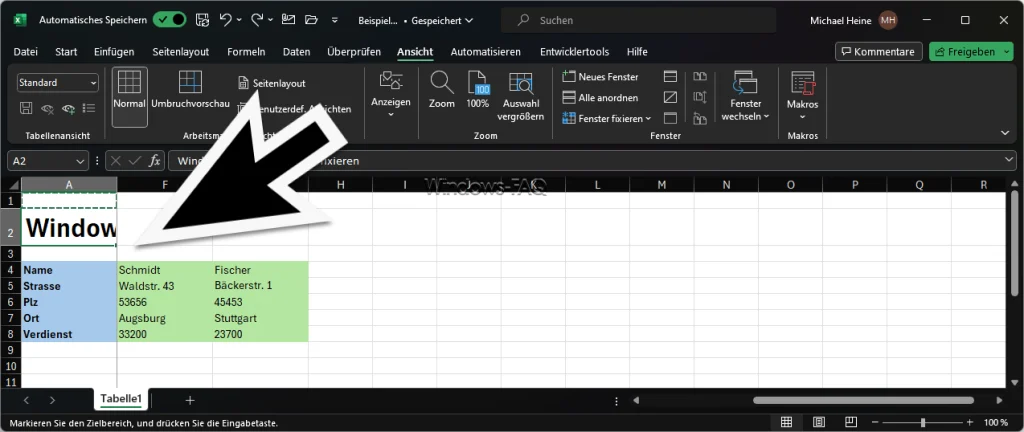Click Neues Fenster
The height and width of the screenshot is (432, 1024).
(600, 77)
